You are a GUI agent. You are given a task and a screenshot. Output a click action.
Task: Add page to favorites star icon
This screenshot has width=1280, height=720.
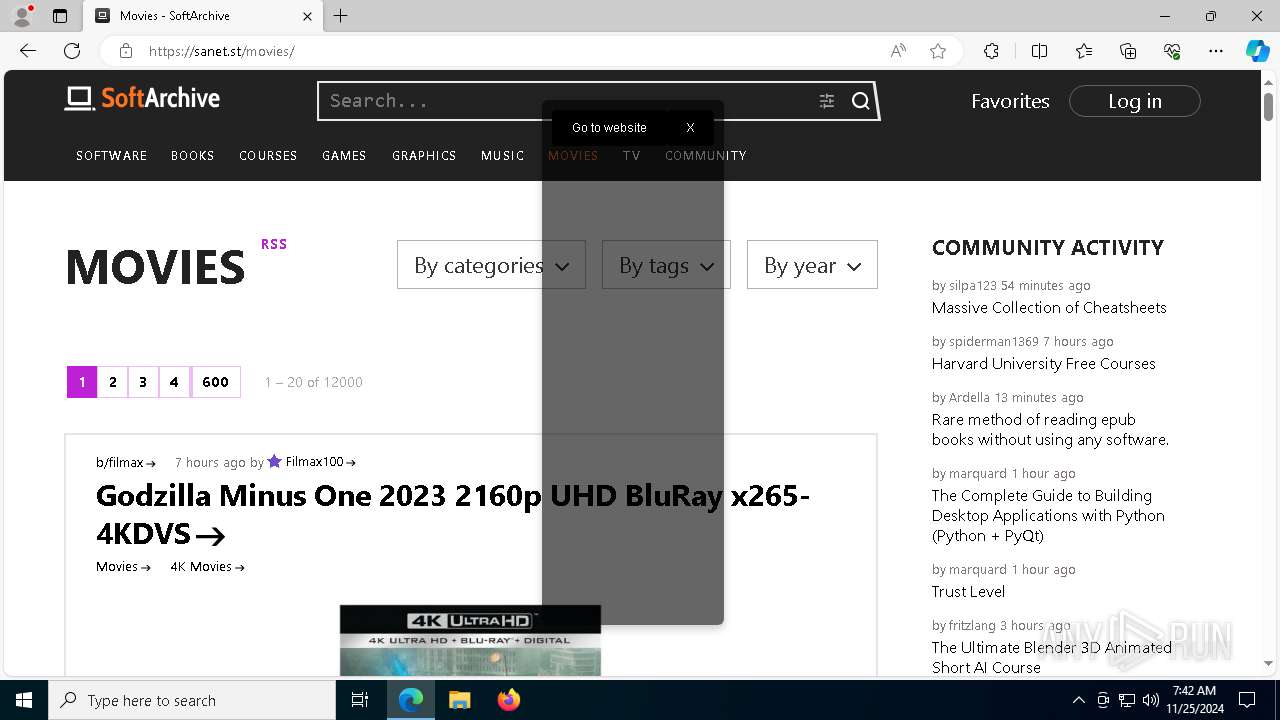[x=938, y=51]
